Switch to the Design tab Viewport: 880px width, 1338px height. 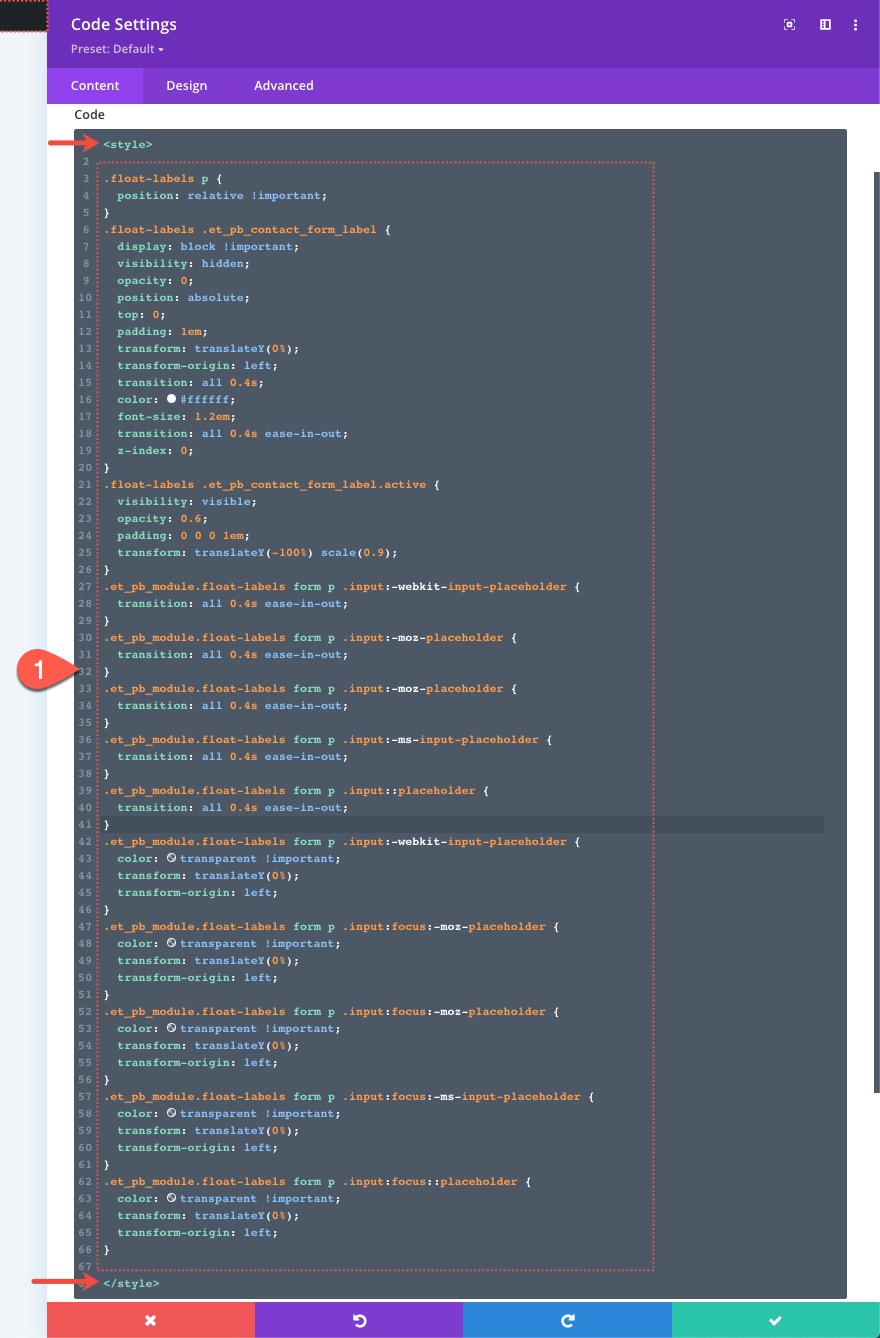click(187, 86)
